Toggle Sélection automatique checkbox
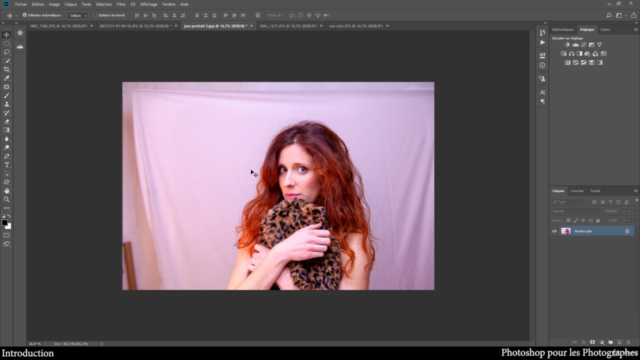The height and width of the screenshot is (360, 640). [25, 16]
